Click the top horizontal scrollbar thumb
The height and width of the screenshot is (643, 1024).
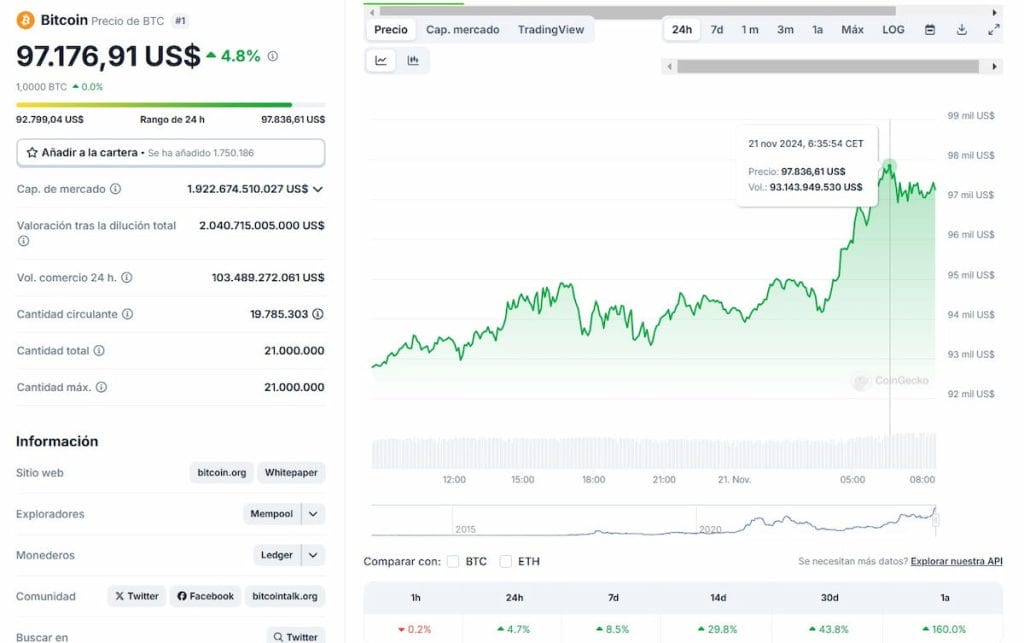(637, 12)
